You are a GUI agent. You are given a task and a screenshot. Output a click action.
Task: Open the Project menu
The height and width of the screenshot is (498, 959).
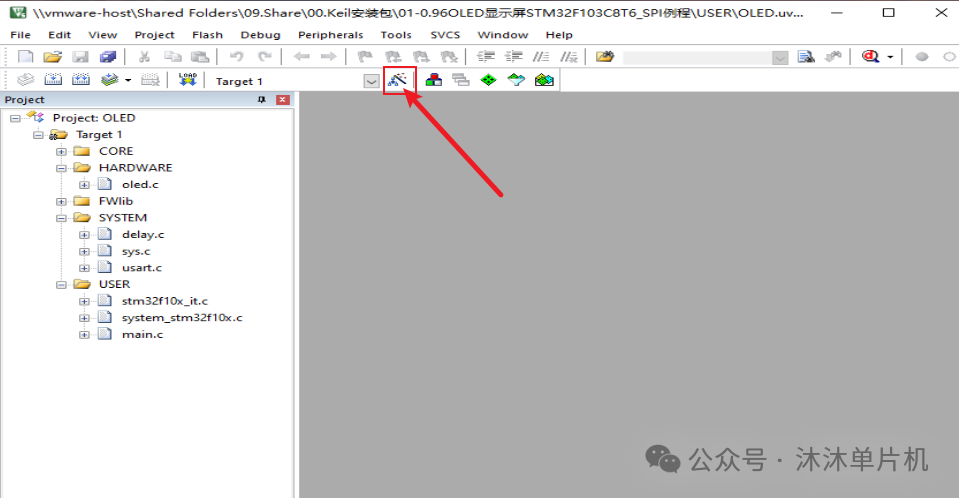(154, 35)
